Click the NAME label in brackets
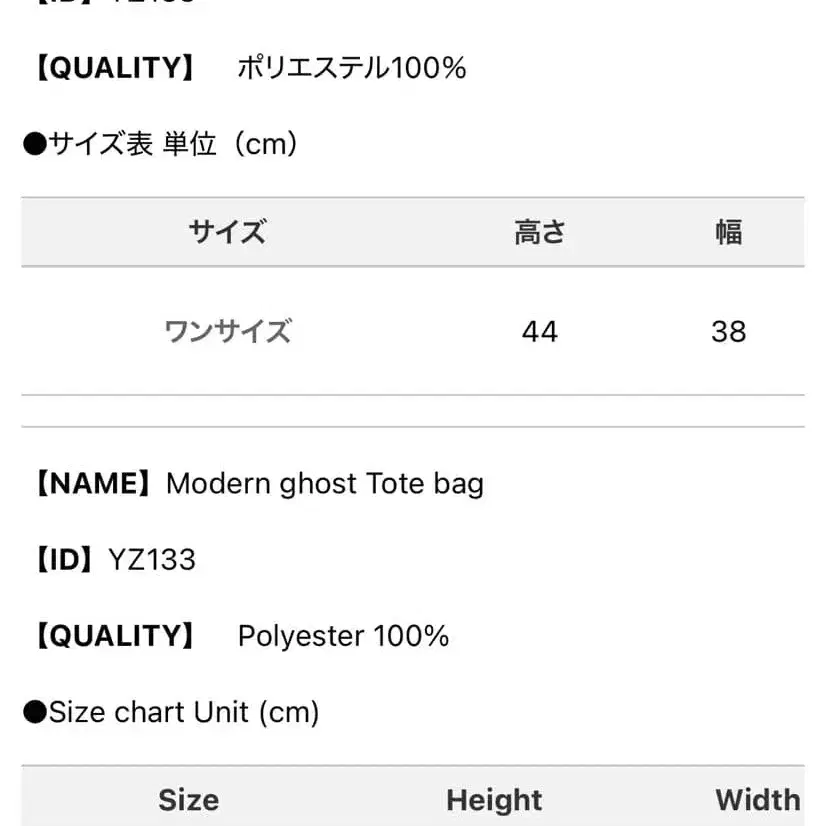This screenshot has width=826, height=826. pyautogui.click(x=93, y=484)
